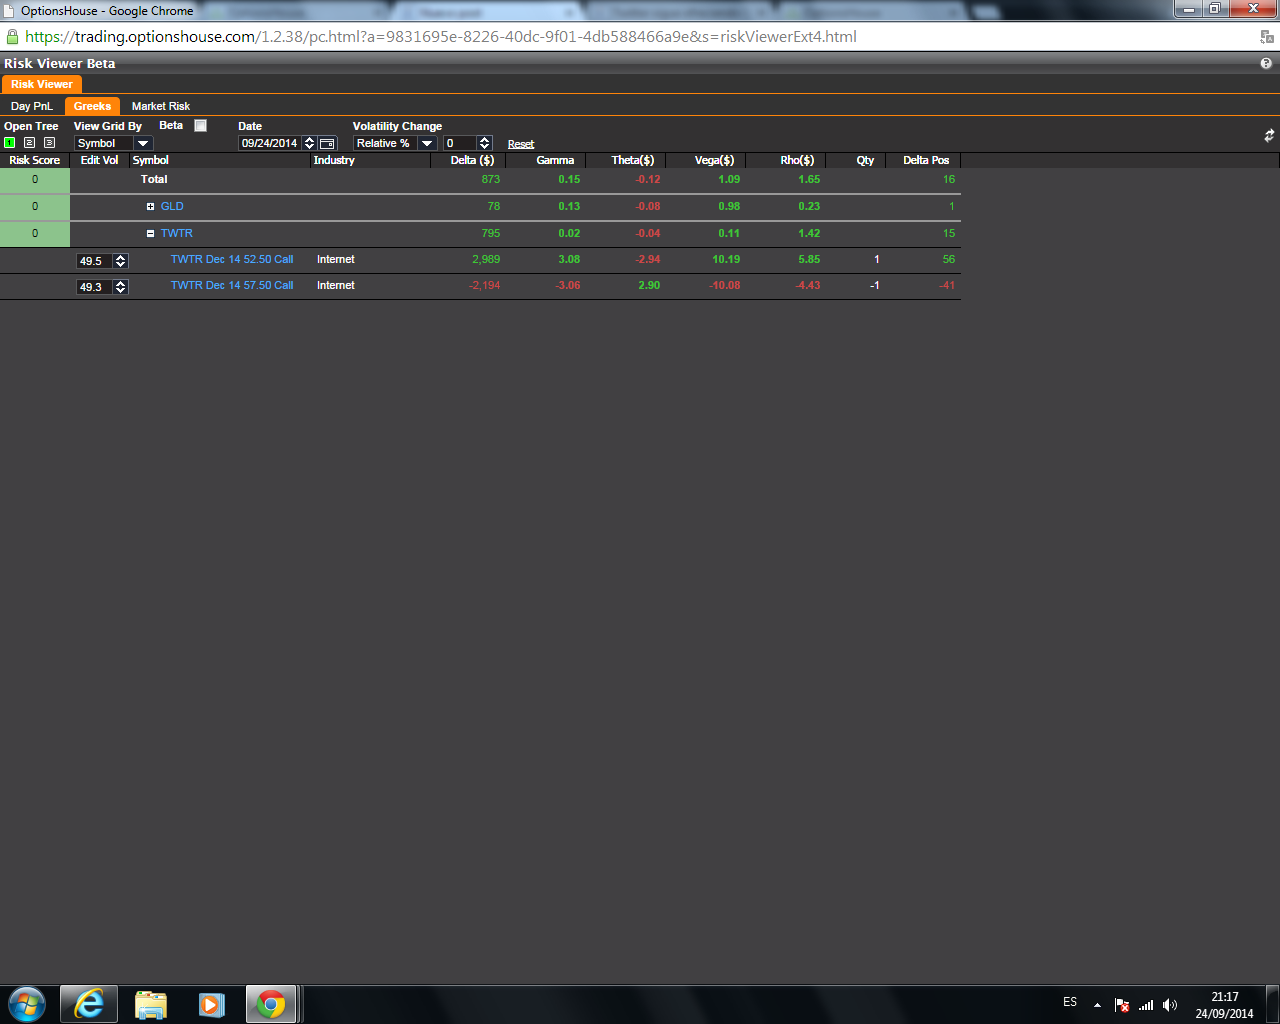The height and width of the screenshot is (1024, 1280).
Task: Open the Risk Viewer help icon
Action: coord(1266,63)
